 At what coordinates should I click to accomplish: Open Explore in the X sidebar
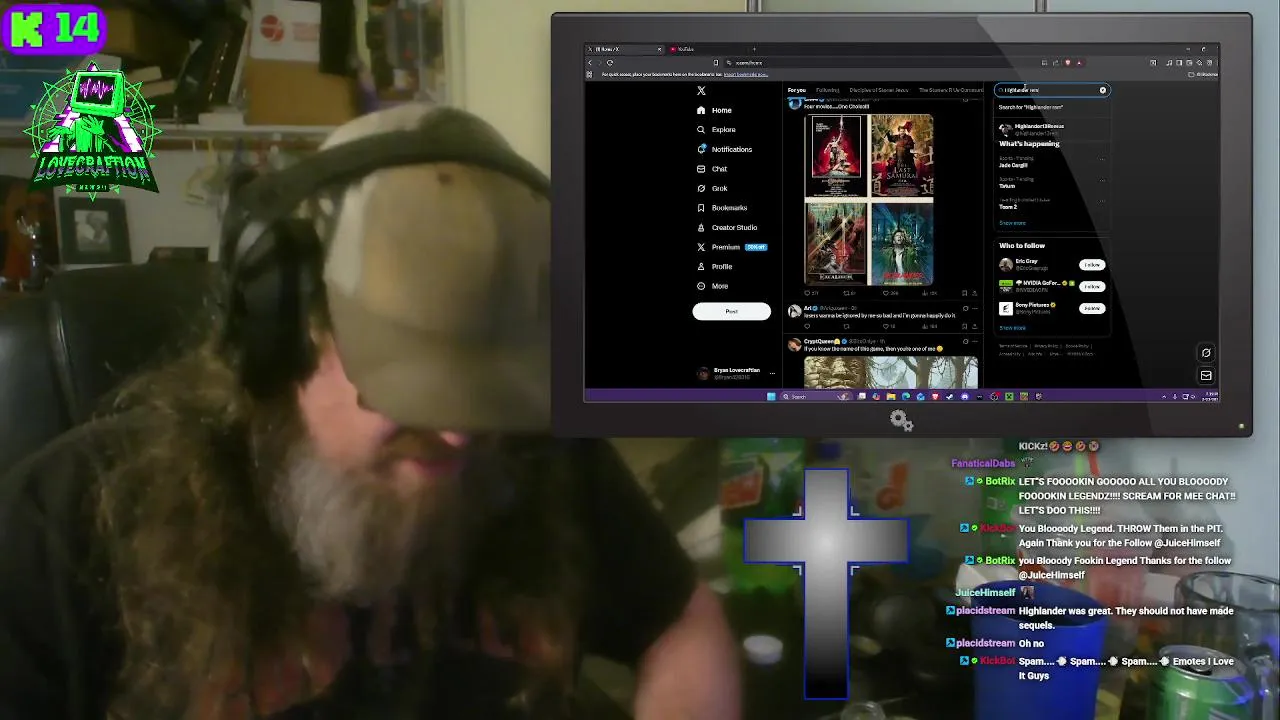716,130
